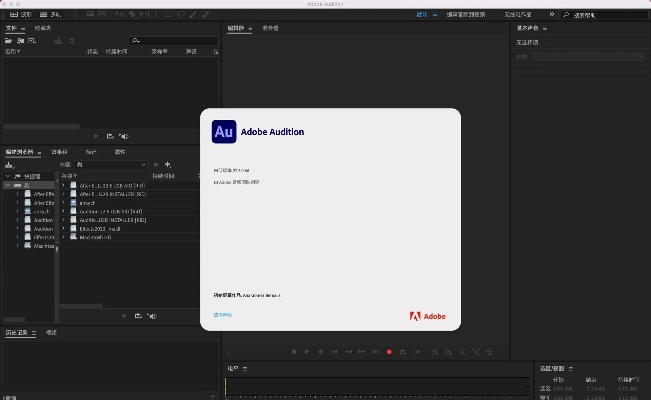This screenshot has height=400, width=651.
Task: Click the Open File folder icon
Action: [x=10, y=40]
